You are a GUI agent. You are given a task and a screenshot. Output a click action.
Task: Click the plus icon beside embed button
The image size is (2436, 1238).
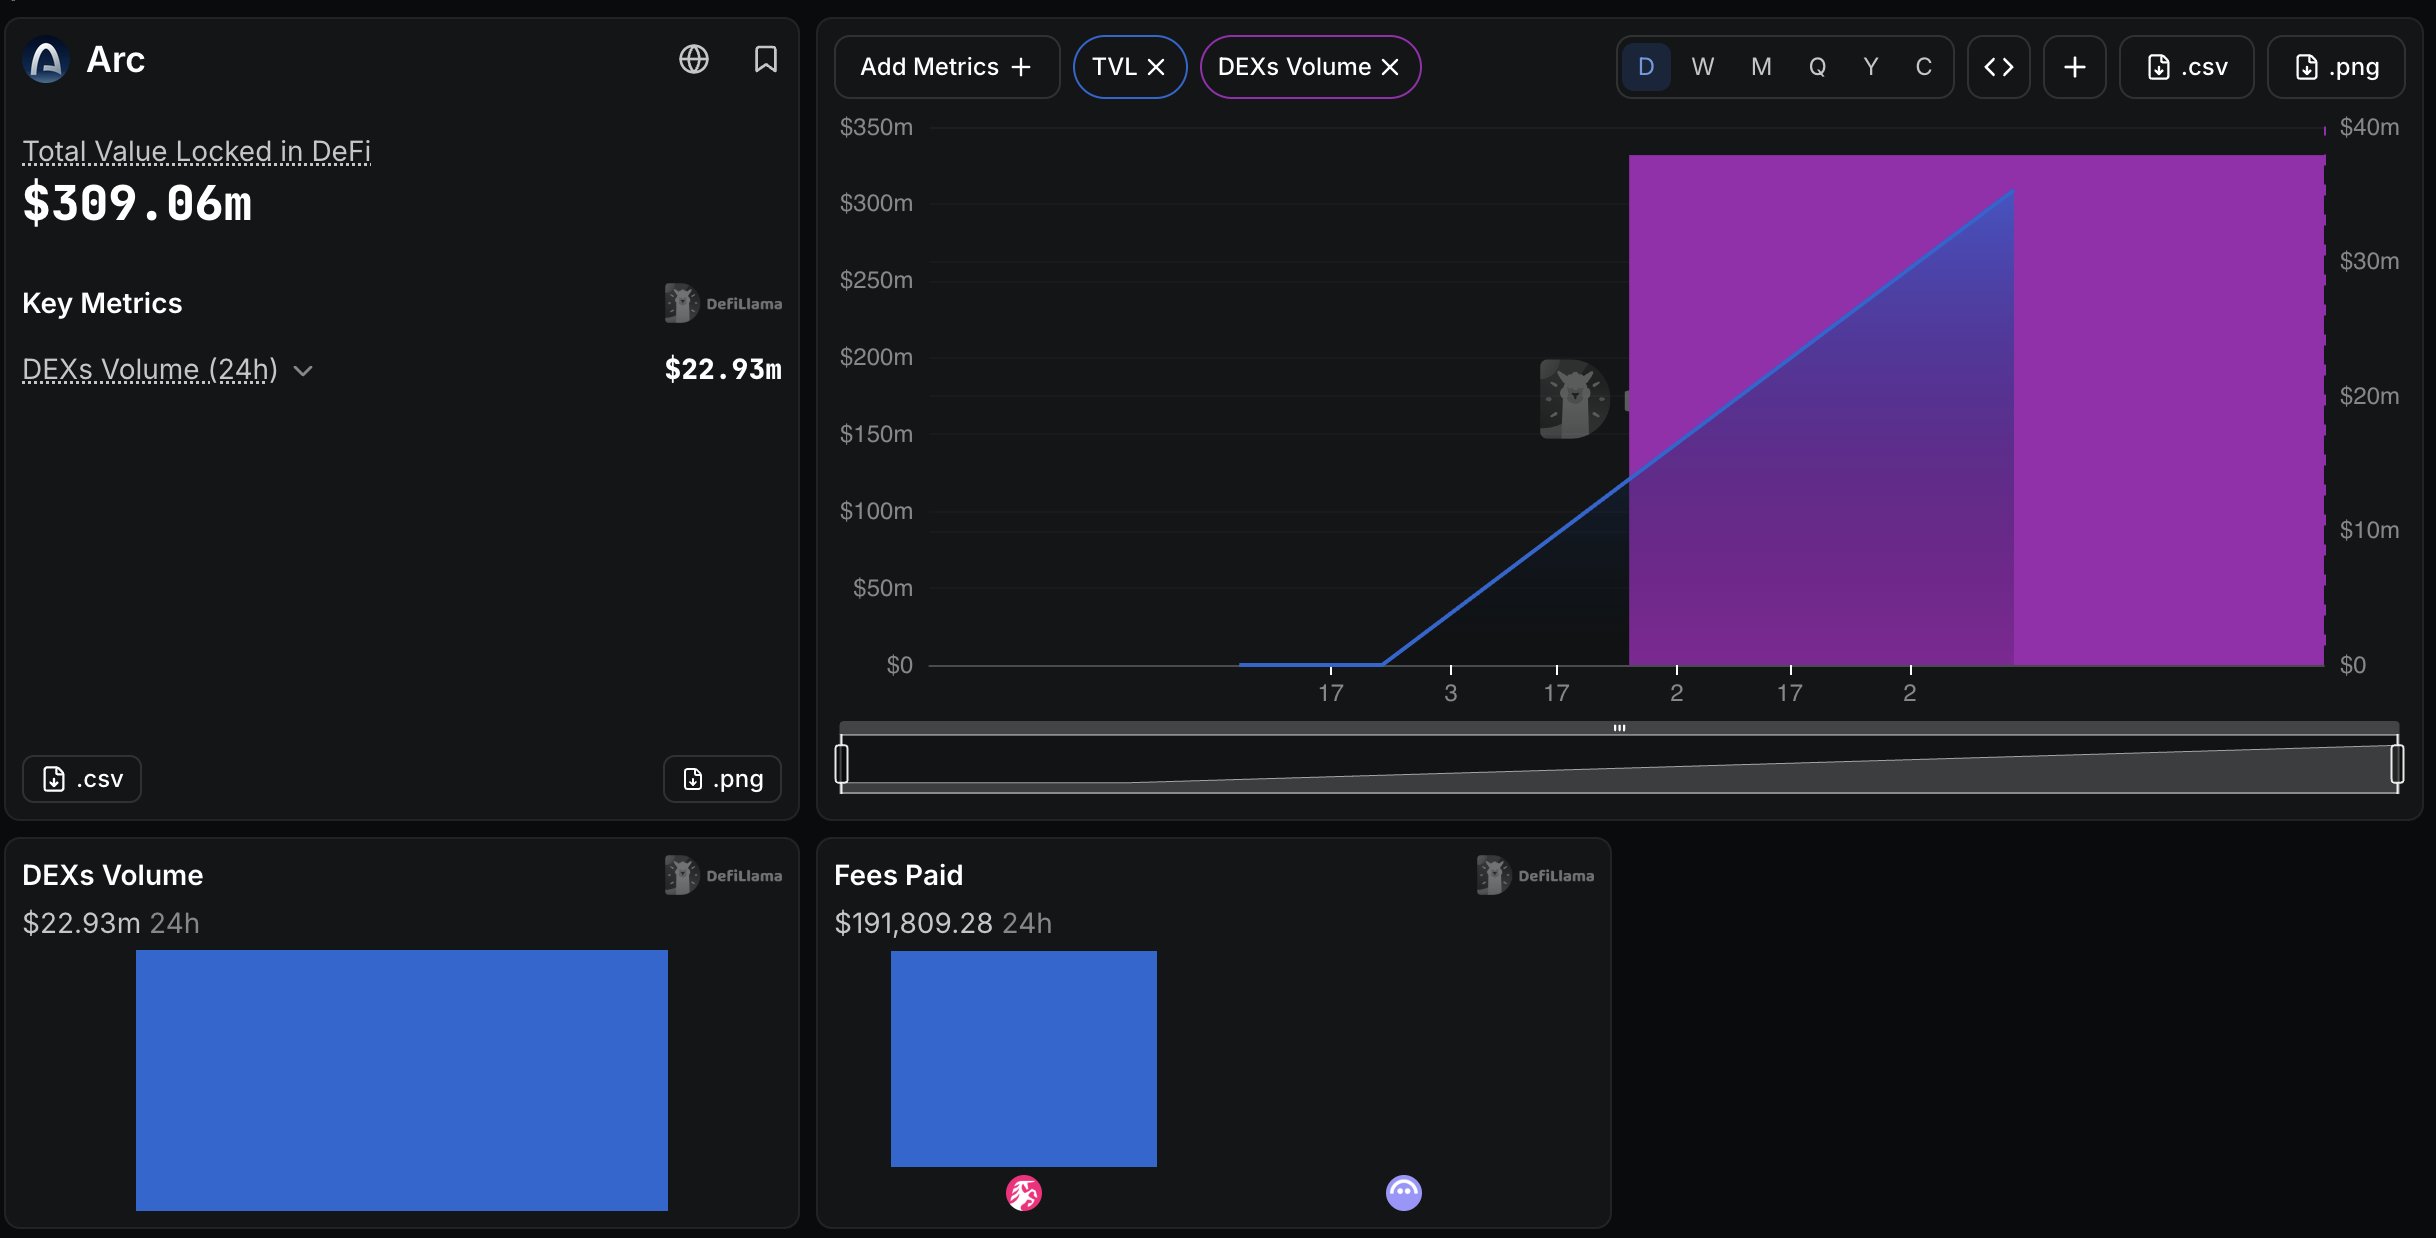click(x=2075, y=67)
